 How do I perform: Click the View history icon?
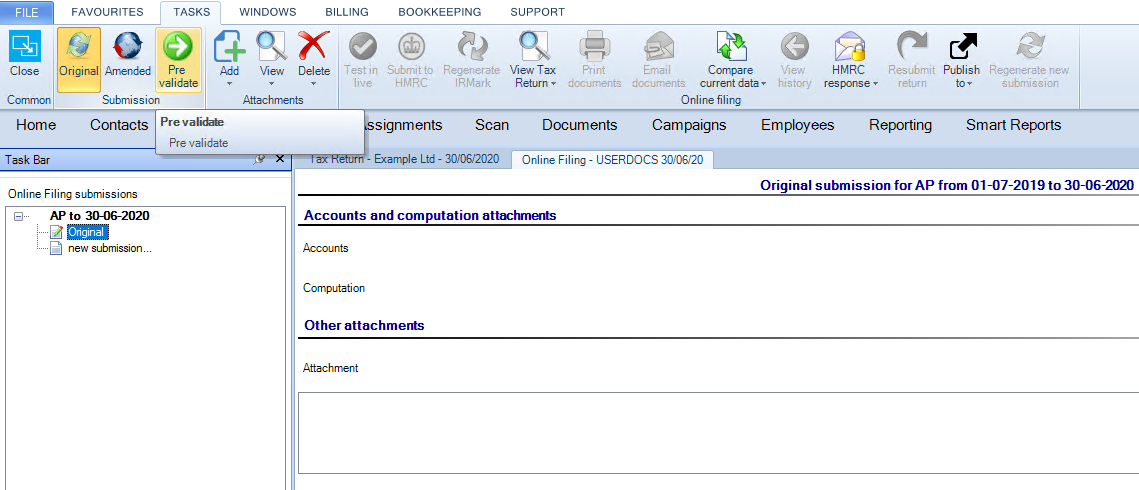(795, 47)
